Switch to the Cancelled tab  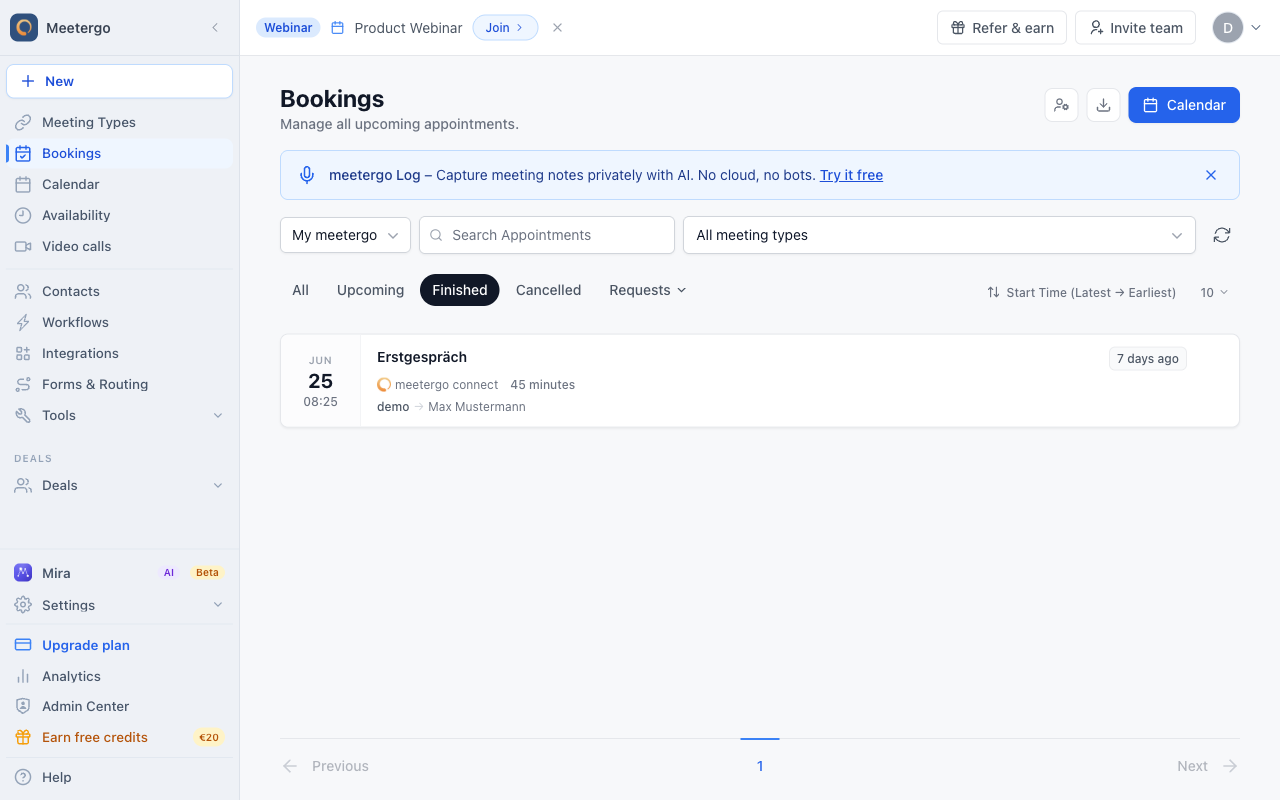point(548,290)
